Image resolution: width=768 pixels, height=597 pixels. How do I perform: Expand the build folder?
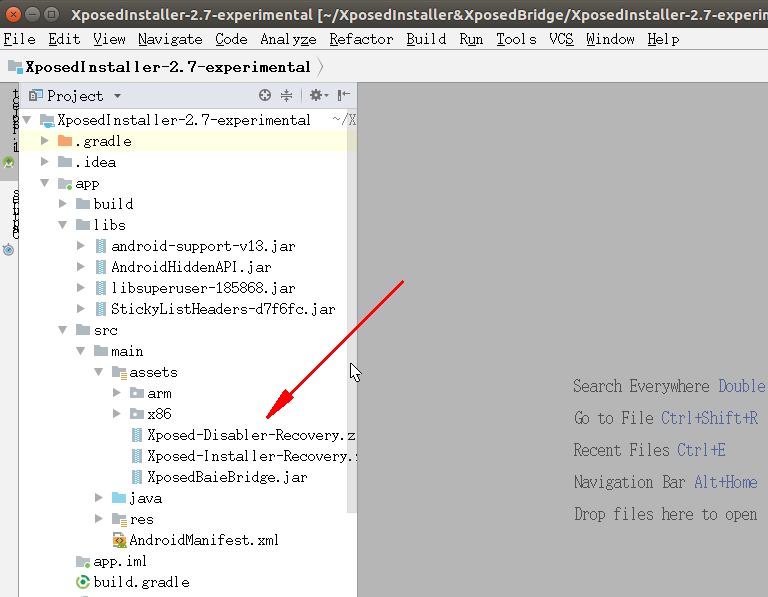click(63, 204)
